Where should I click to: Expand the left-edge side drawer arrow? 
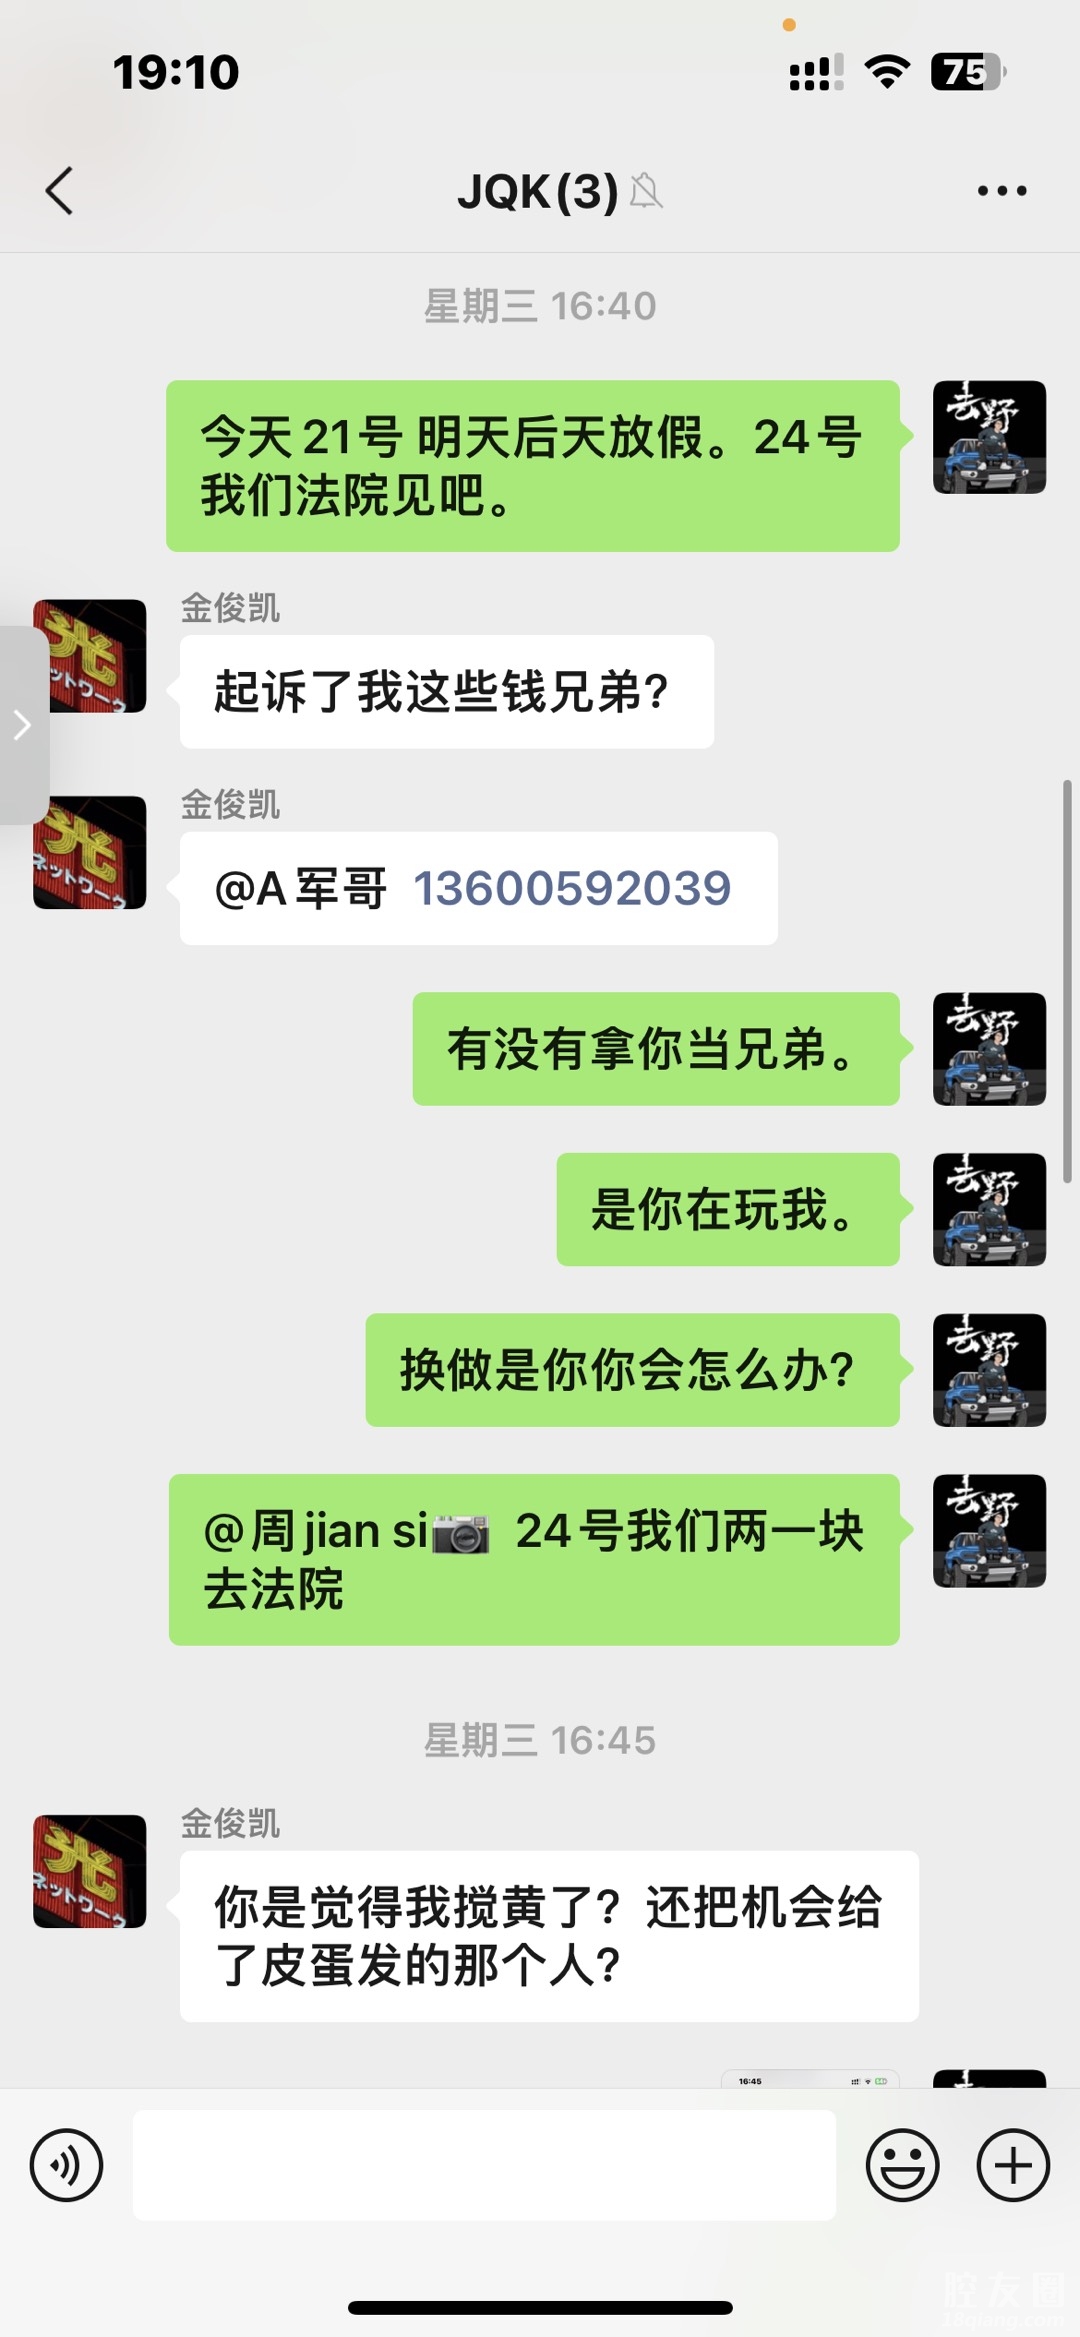[23, 725]
